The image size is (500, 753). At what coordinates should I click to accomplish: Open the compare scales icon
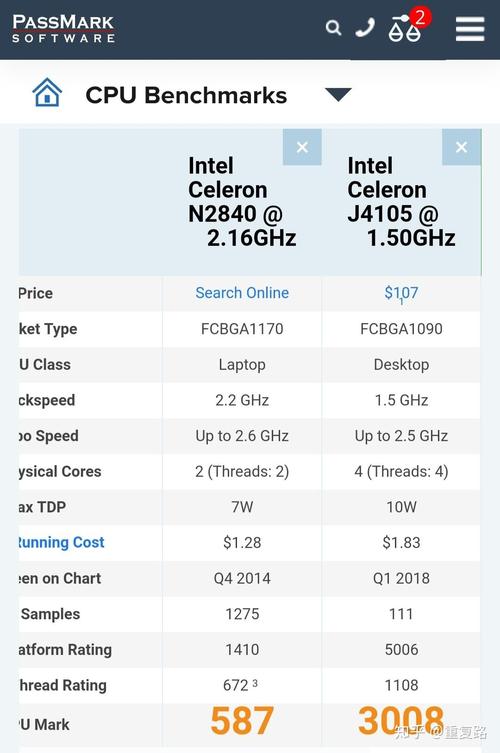tap(404, 29)
